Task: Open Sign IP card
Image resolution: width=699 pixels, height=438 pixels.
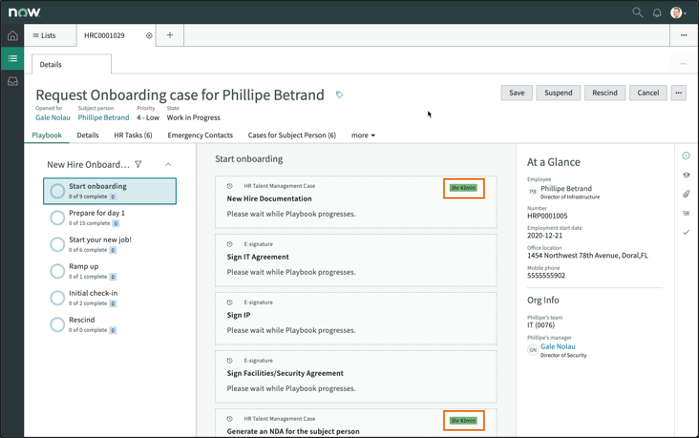Action: 356,319
